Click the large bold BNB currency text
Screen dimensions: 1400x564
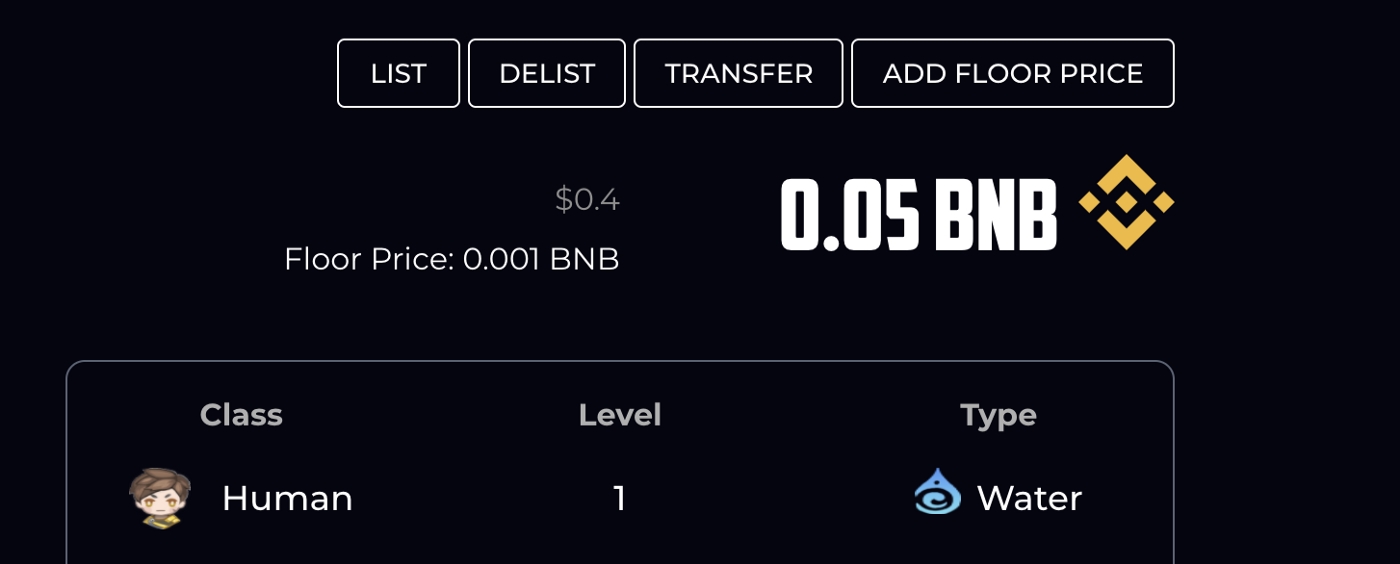[996, 215]
